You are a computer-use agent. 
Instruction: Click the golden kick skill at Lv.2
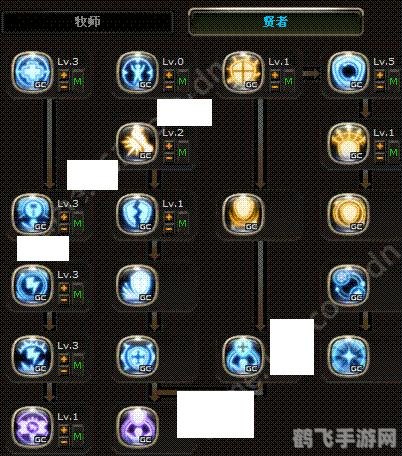(x=137, y=143)
